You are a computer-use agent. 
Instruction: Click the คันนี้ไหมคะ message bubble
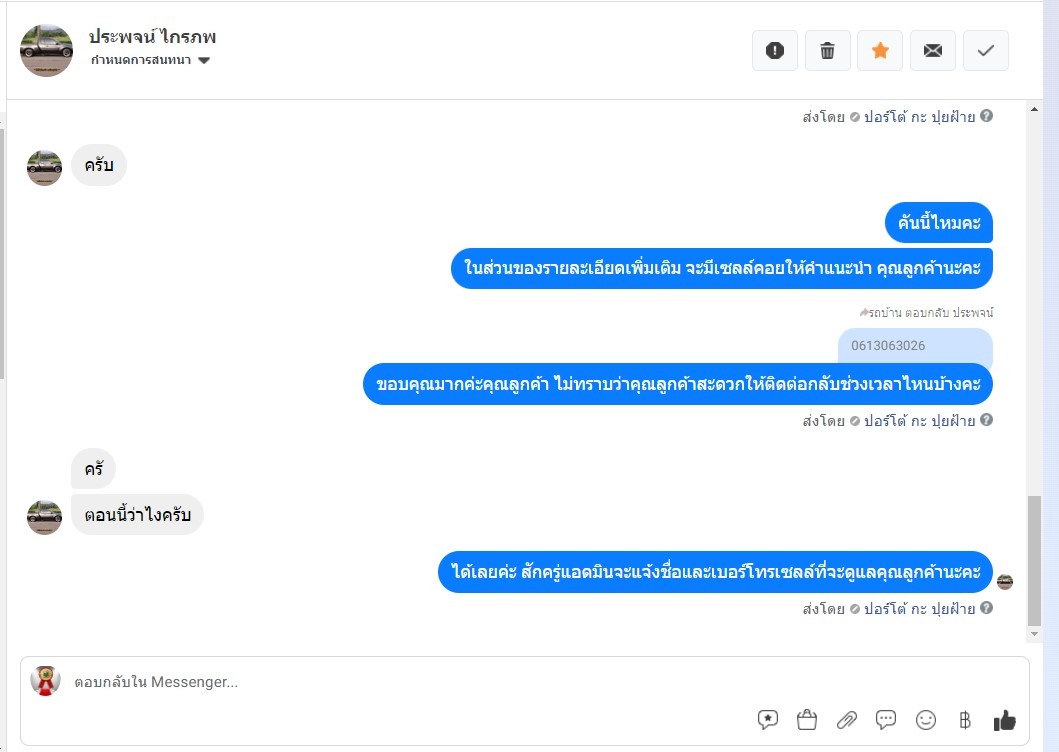(x=939, y=222)
